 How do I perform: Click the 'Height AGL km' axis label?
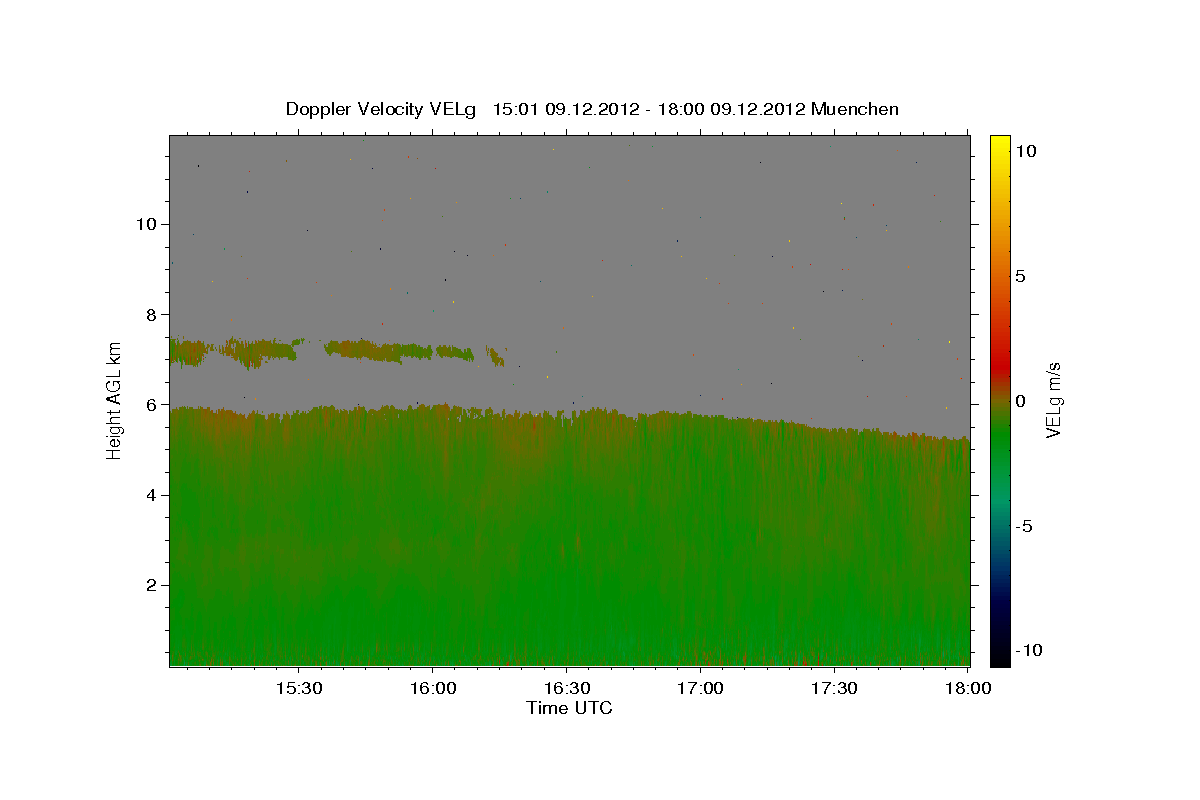(x=115, y=400)
